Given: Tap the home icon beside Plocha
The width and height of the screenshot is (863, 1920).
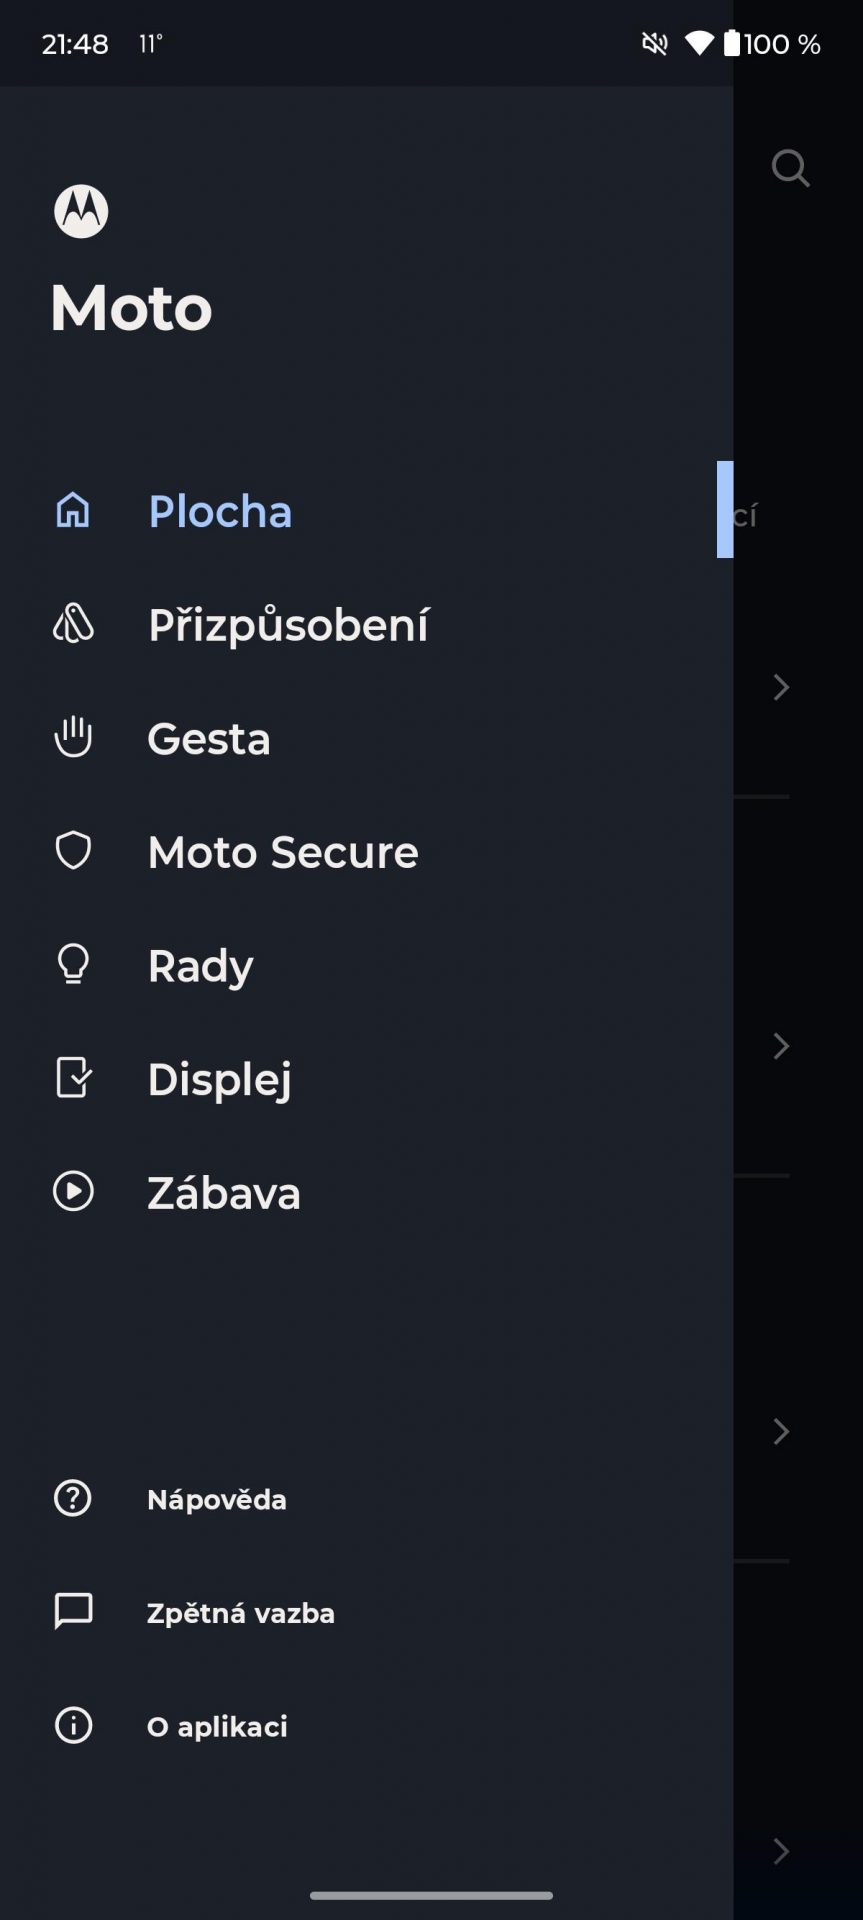Looking at the screenshot, I should [73, 510].
